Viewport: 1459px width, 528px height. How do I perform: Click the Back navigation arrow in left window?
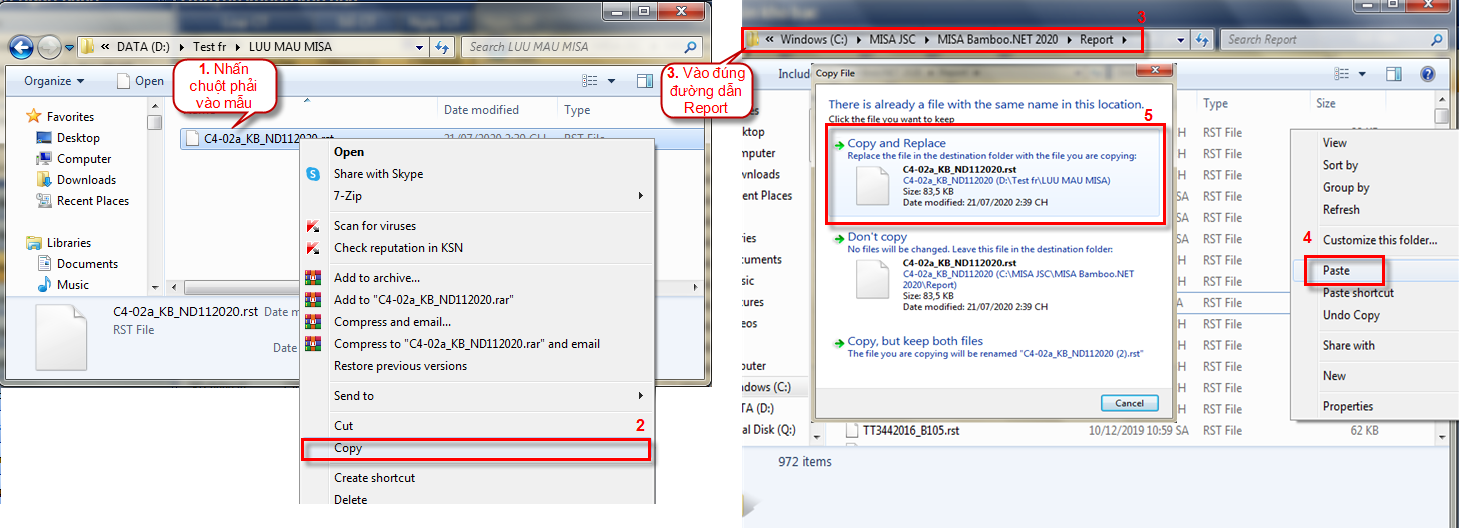point(22,47)
